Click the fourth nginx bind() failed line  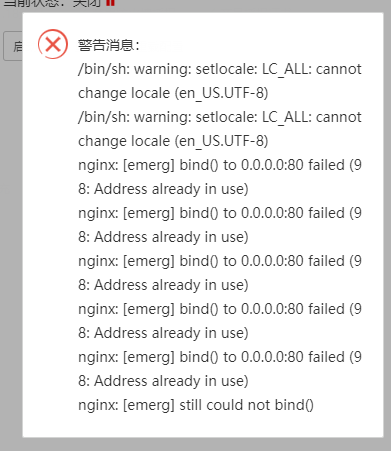click(220, 309)
